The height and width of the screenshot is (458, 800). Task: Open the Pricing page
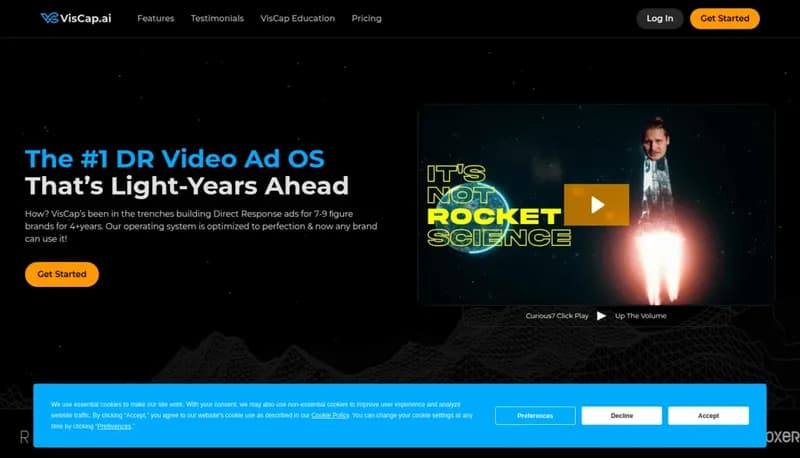pos(366,18)
